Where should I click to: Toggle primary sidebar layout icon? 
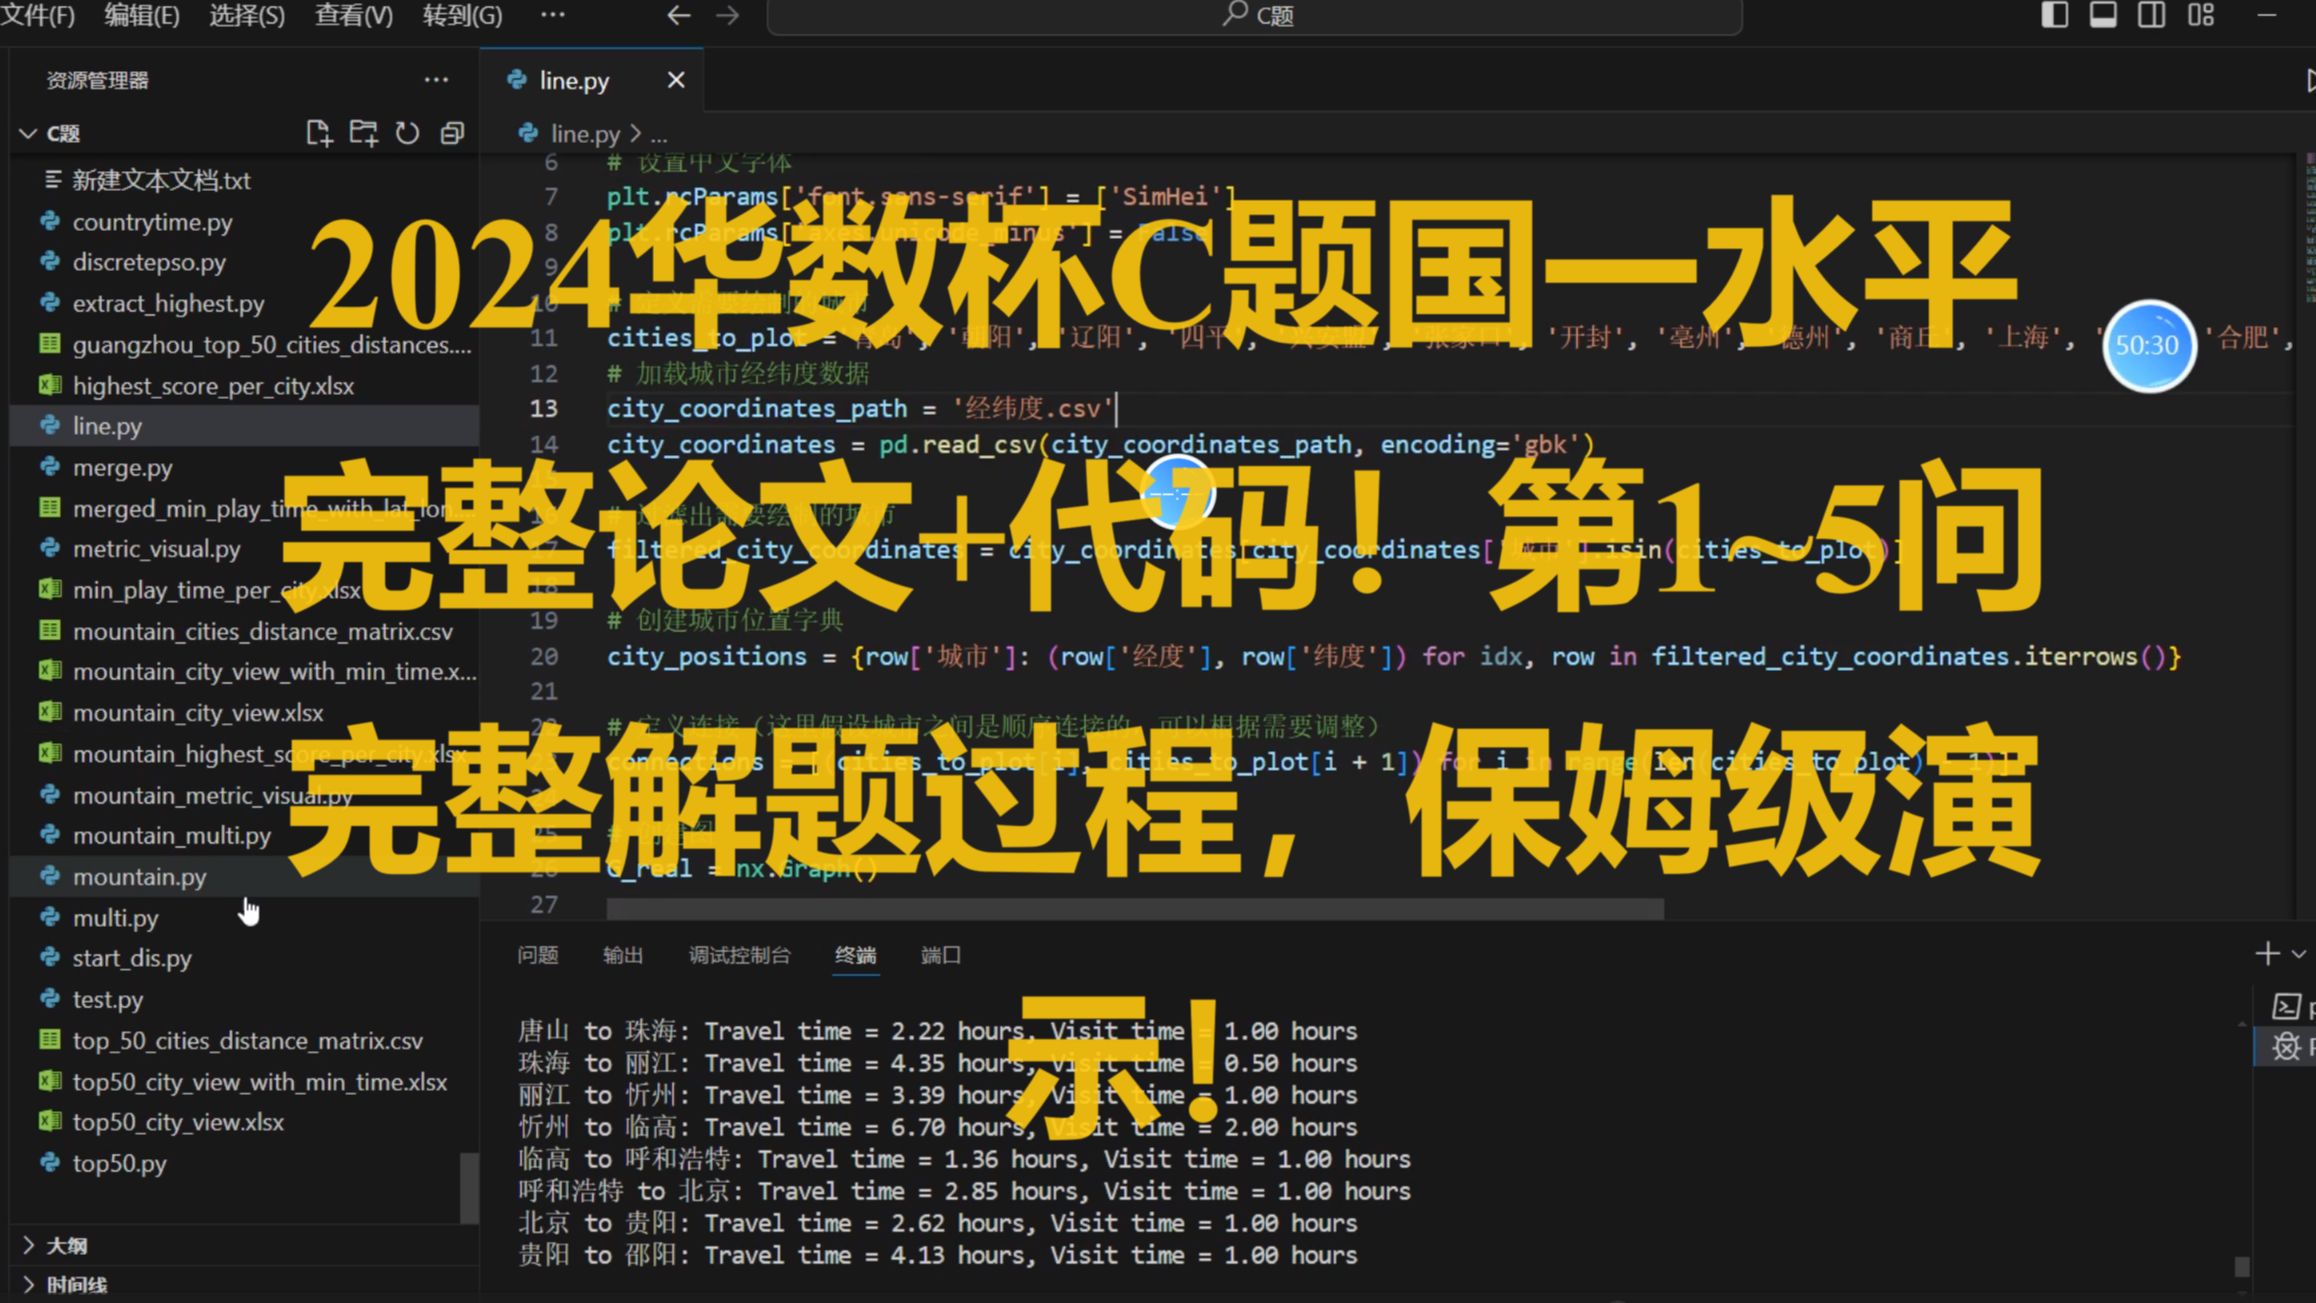click(2054, 15)
